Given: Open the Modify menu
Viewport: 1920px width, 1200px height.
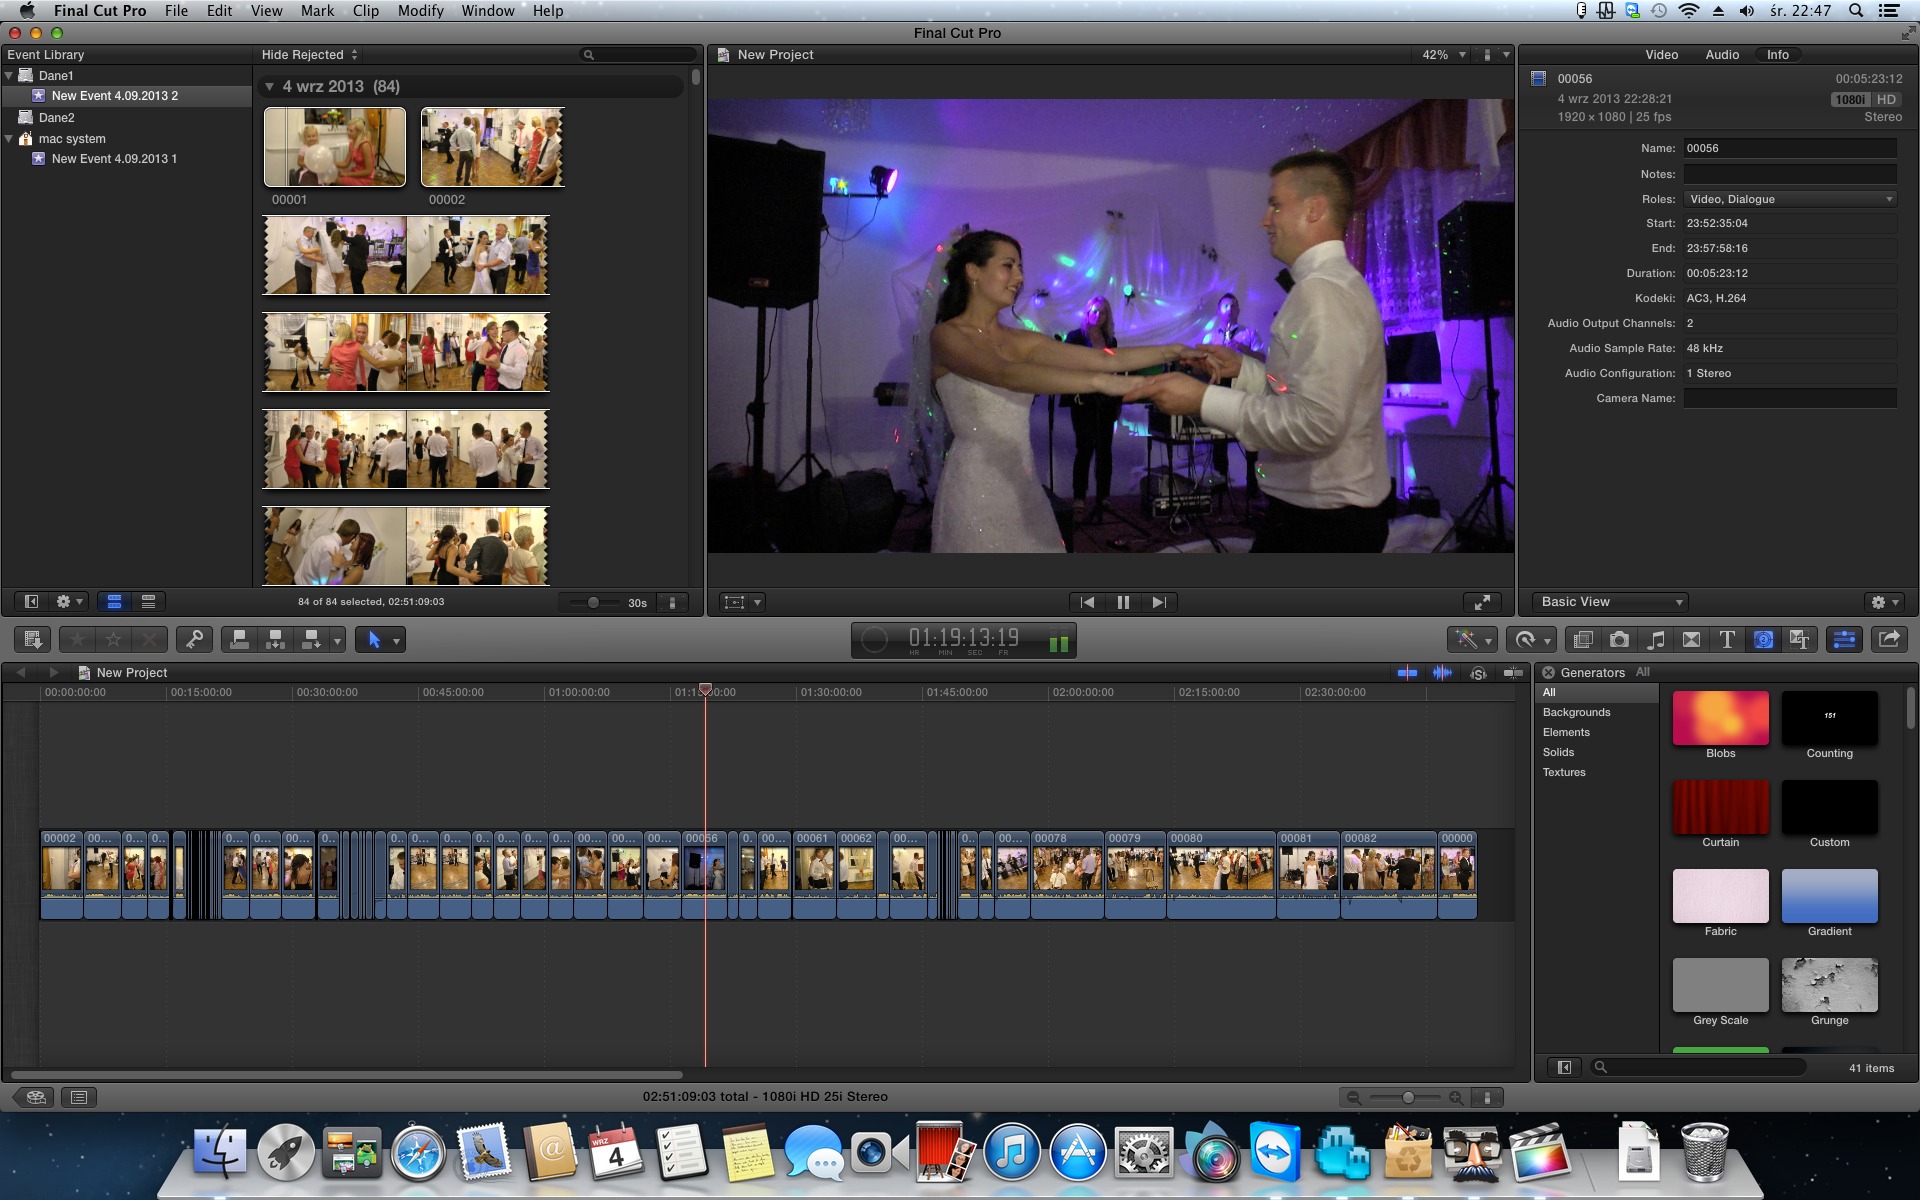Looking at the screenshot, I should 420,11.
